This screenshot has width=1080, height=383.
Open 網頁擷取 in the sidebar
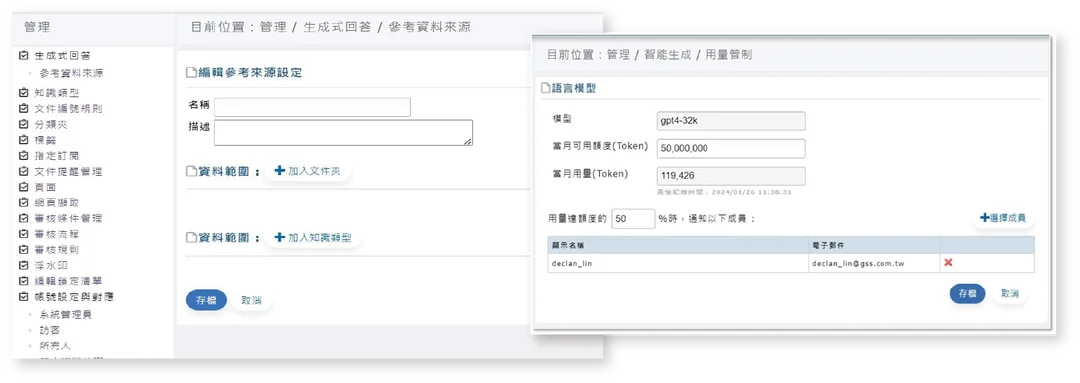(57, 203)
